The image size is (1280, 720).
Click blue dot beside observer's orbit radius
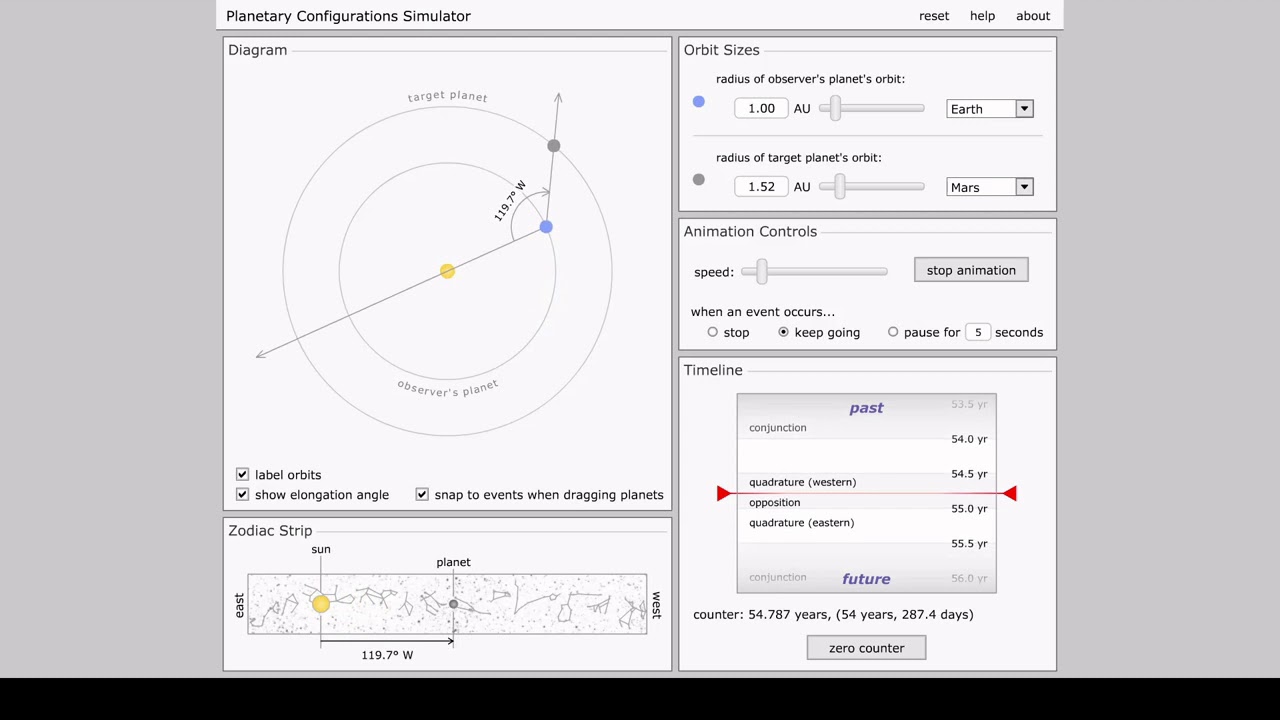click(x=699, y=102)
